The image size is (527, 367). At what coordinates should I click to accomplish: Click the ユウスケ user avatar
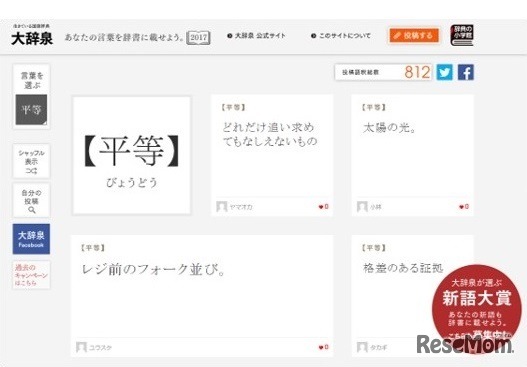tap(81, 347)
